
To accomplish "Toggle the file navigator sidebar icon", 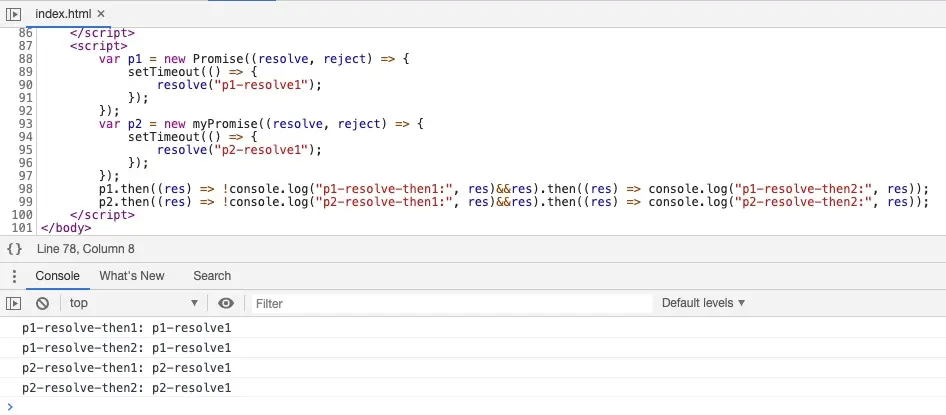I will tap(13, 13).
